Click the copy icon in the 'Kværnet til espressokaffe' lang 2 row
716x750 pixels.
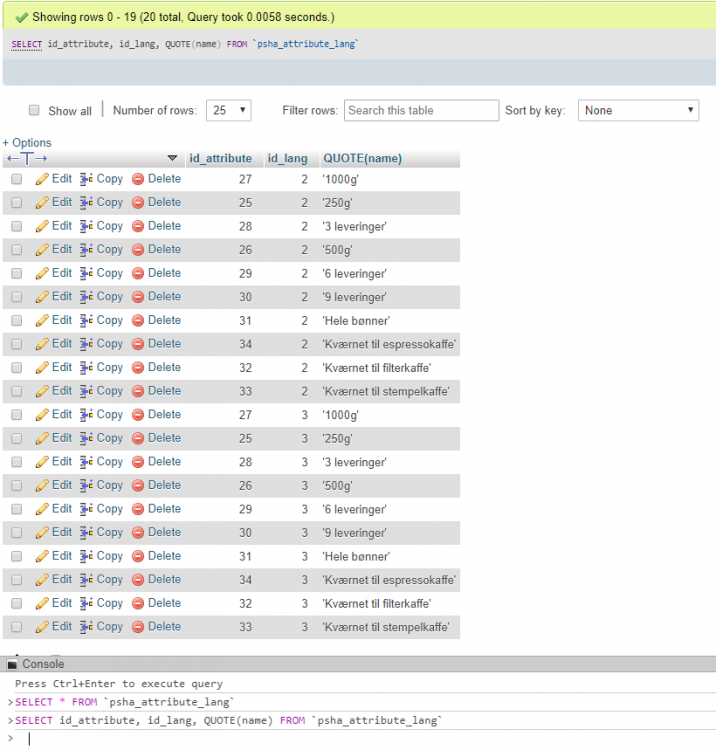point(87,344)
